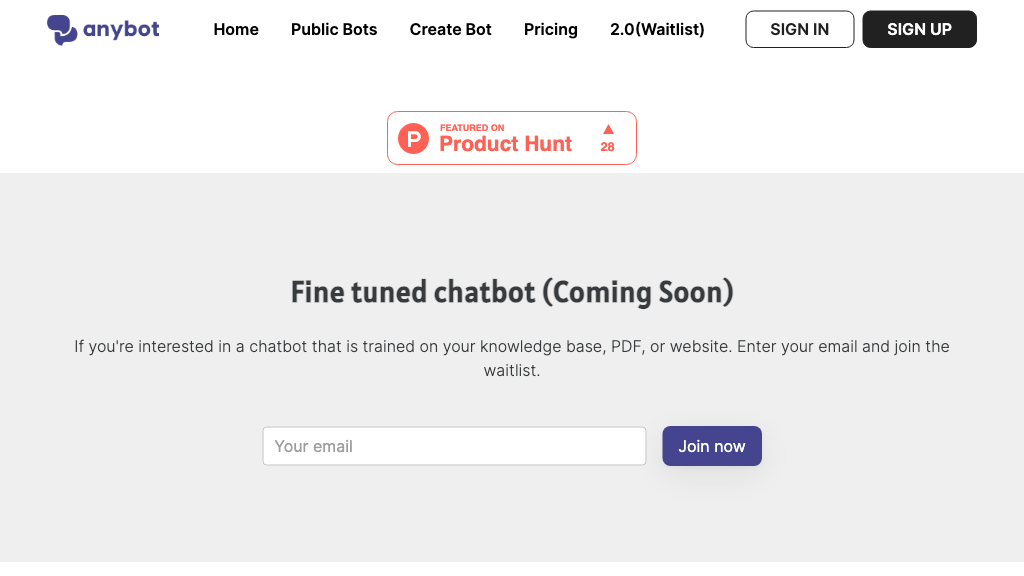Navigate to Public Bots
This screenshot has width=1024, height=576.
[334, 29]
